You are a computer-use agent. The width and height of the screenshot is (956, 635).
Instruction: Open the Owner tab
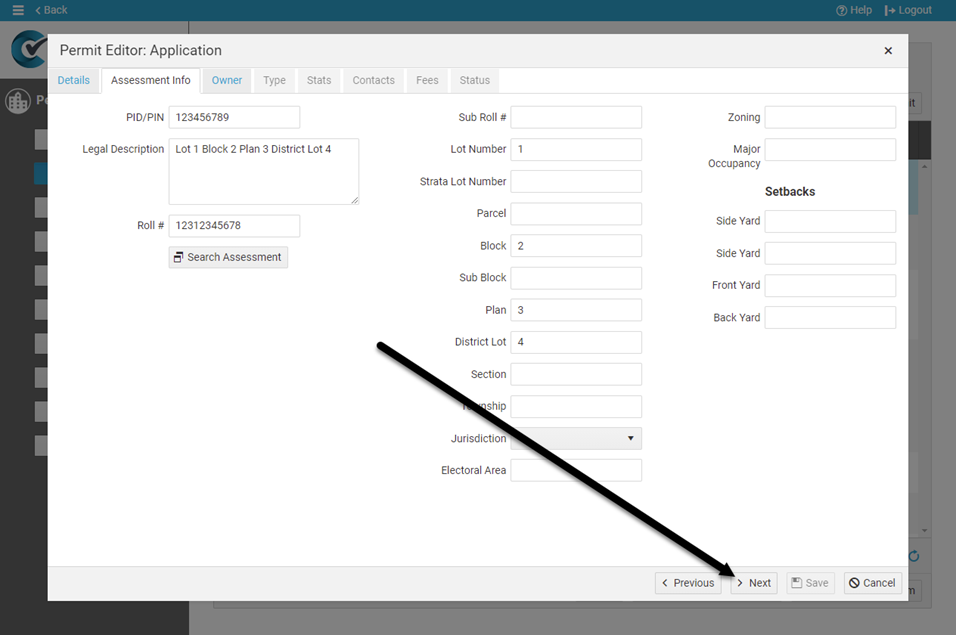pyautogui.click(x=227, y=80)
